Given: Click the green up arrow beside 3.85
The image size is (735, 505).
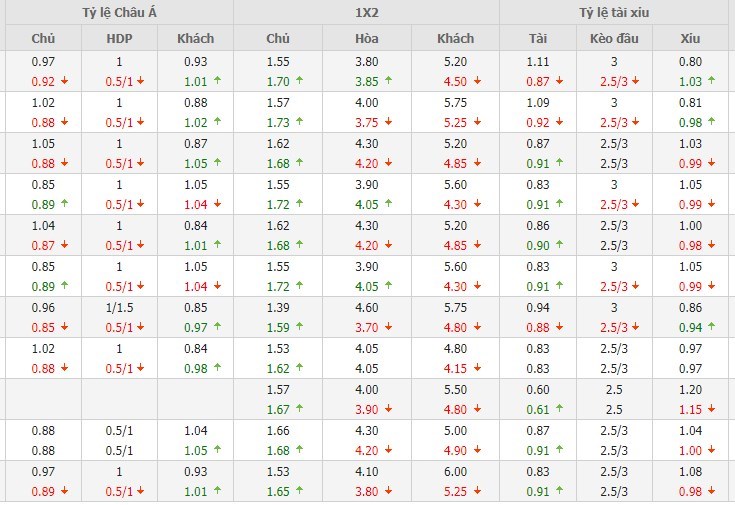Looking at the screenshot, I should 387,80.
